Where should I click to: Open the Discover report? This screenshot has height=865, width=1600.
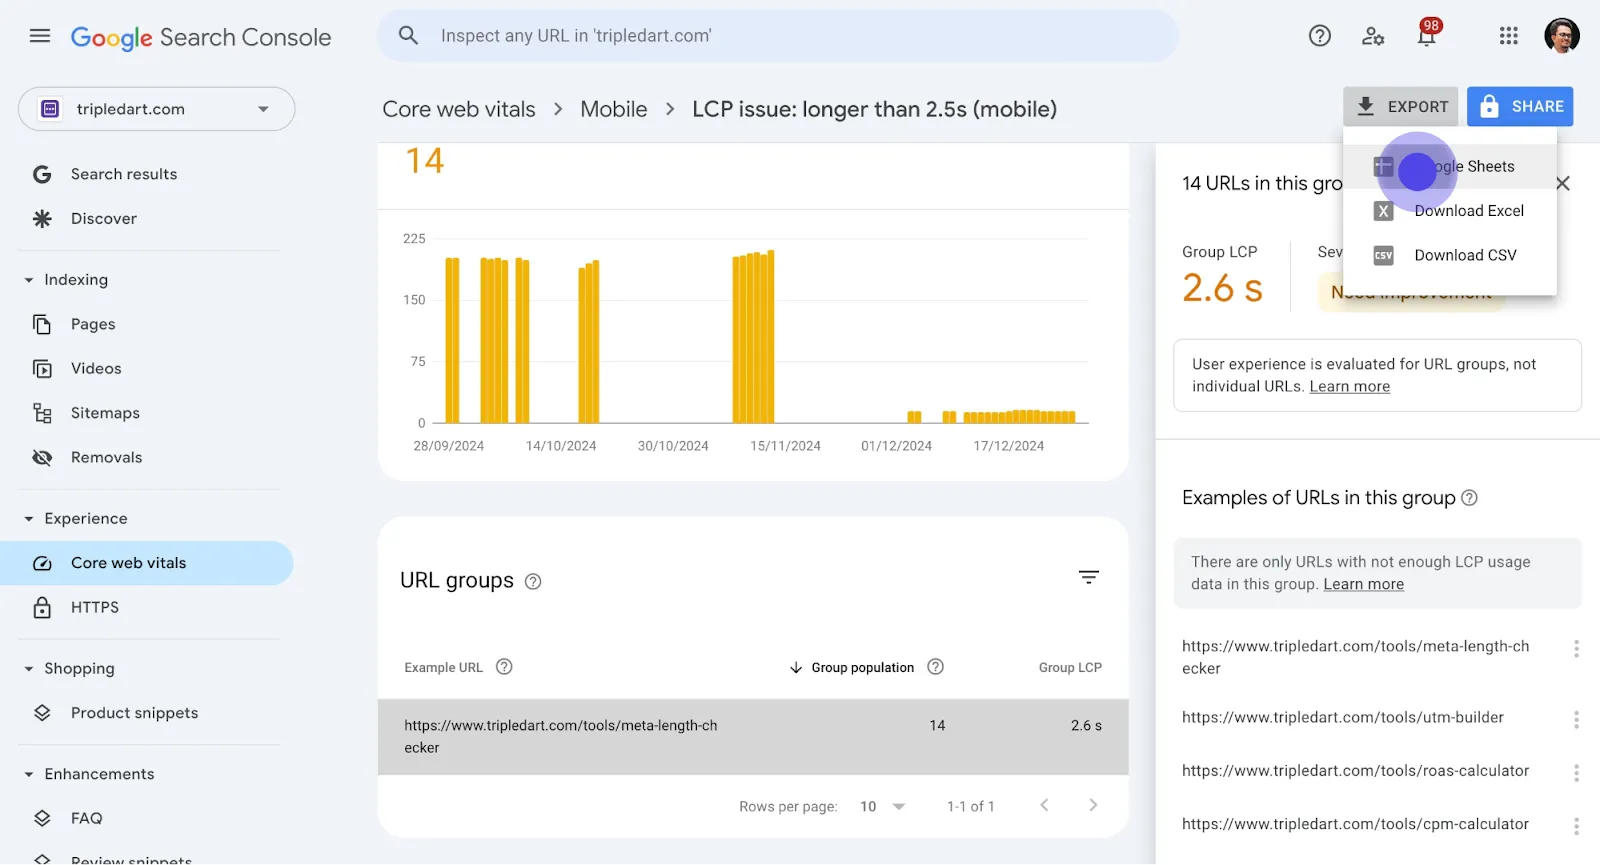pos(104,218)
